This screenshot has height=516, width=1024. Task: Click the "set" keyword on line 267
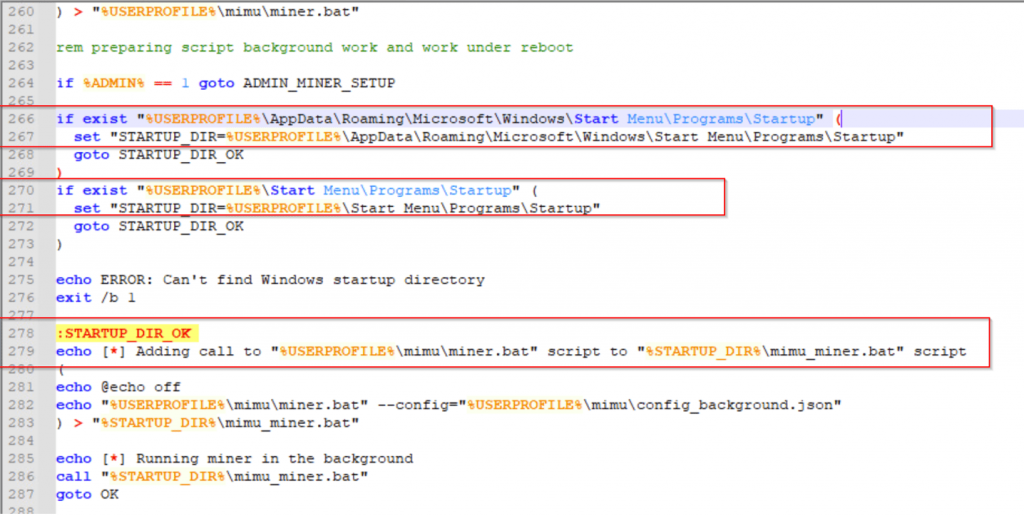[87, 137]
